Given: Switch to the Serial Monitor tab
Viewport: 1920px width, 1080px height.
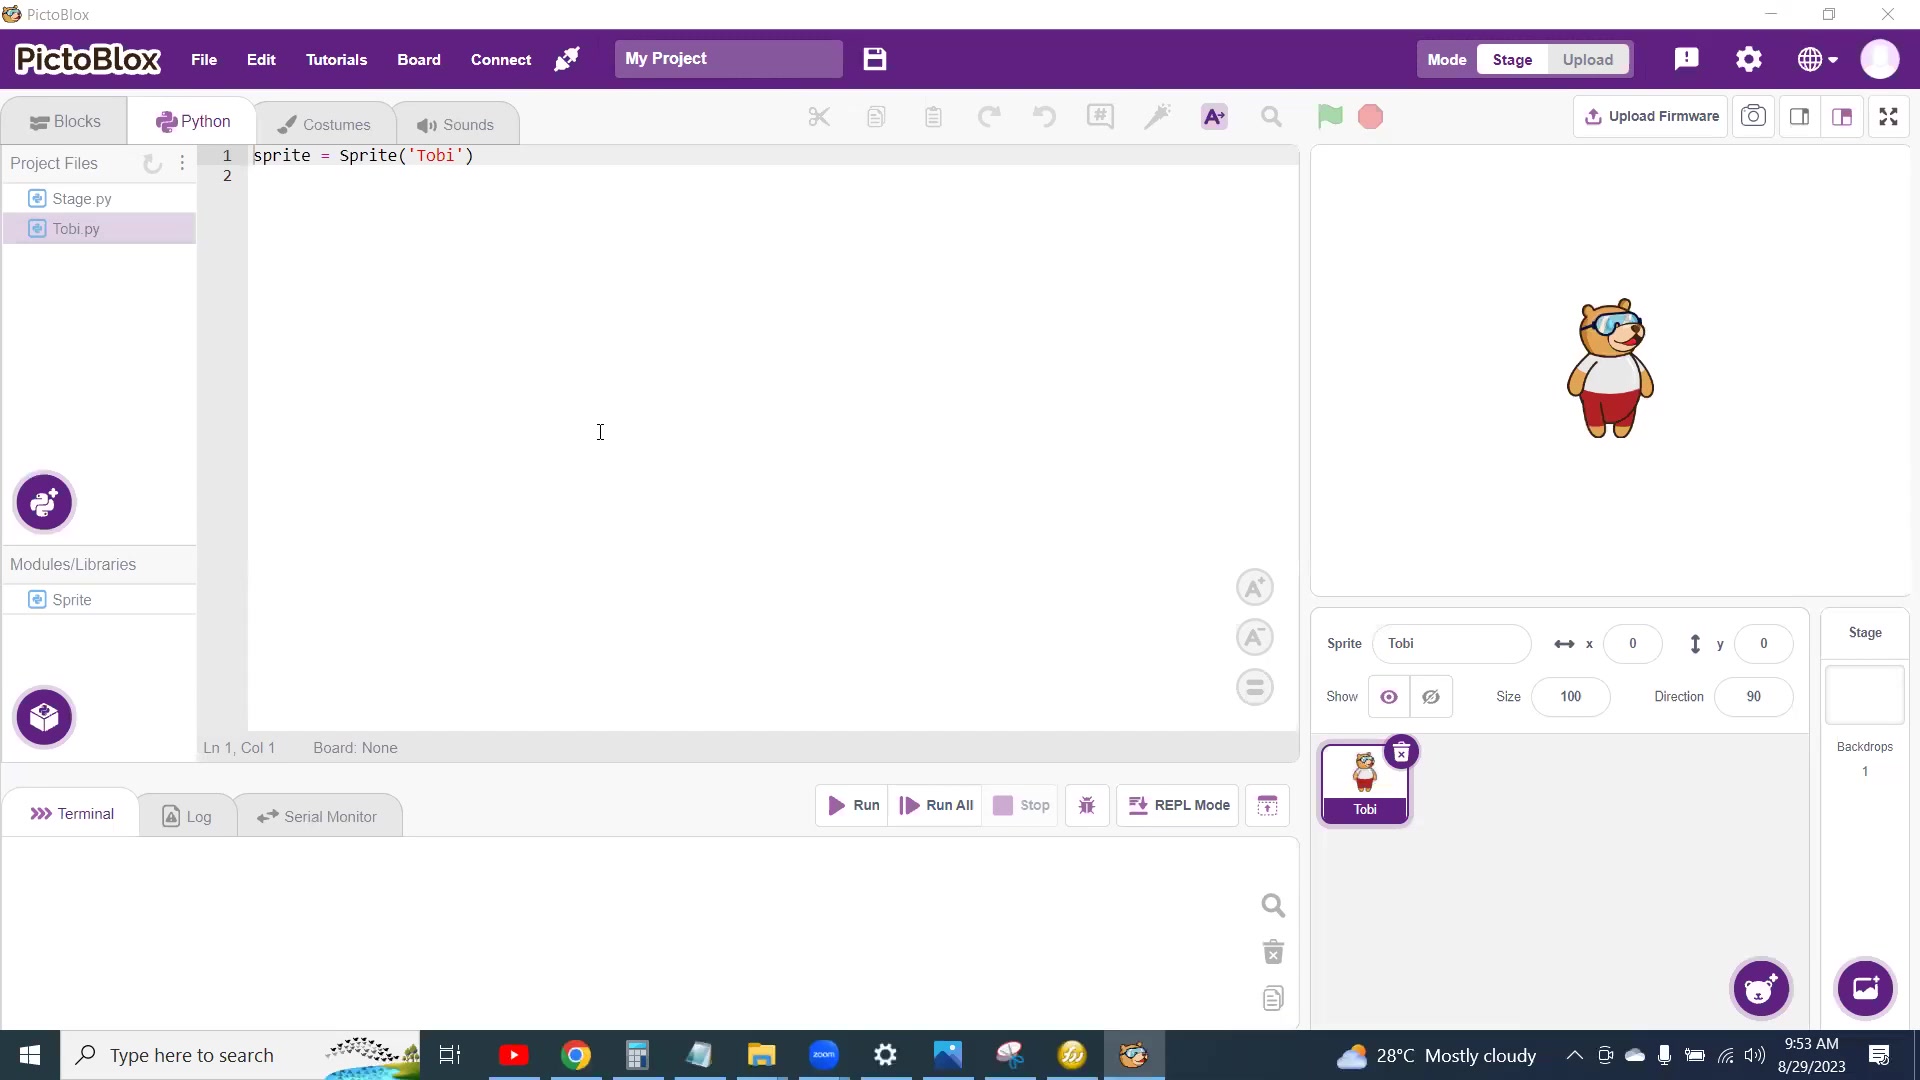Looking at the screenshot, I should [x=318, y=815].
